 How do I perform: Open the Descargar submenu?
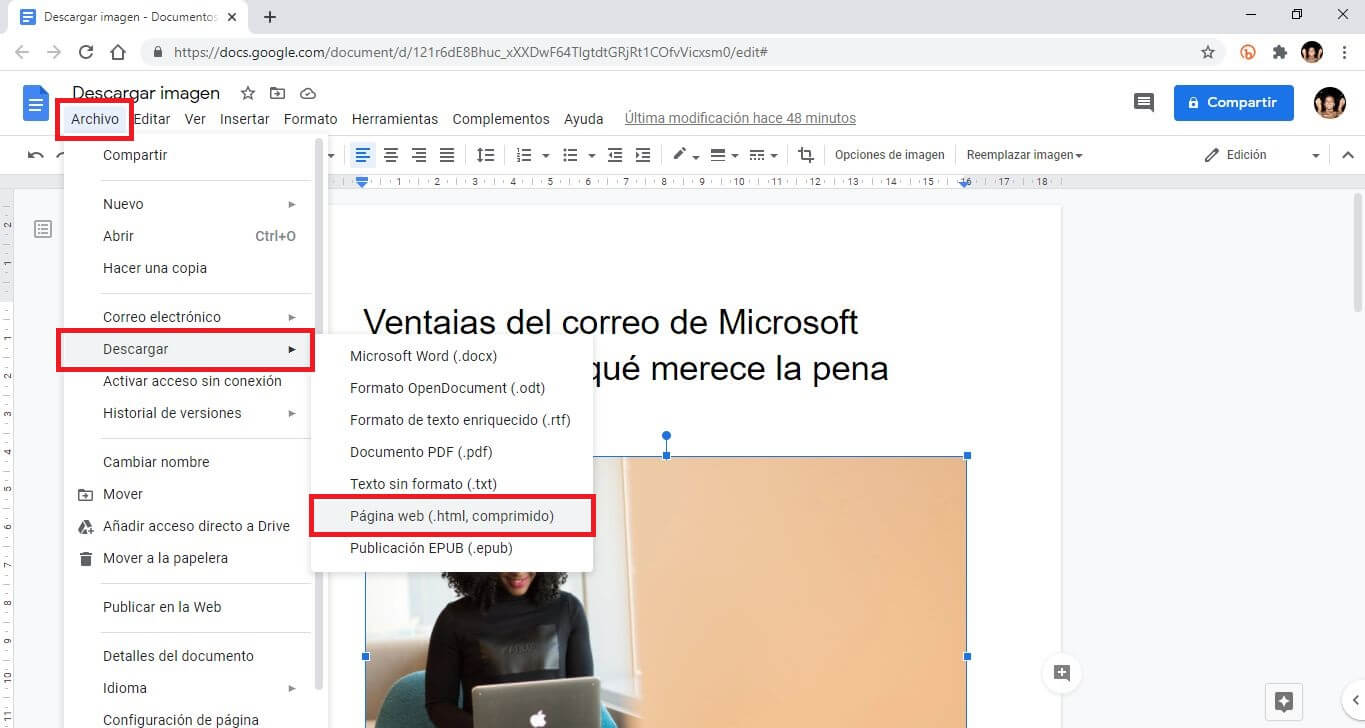(187, 349)
